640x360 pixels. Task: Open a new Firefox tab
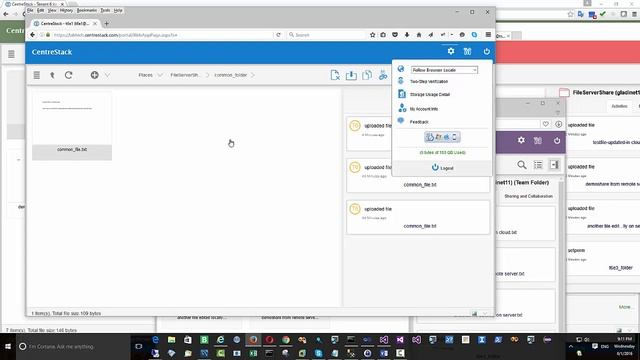[x=107, y=24]
